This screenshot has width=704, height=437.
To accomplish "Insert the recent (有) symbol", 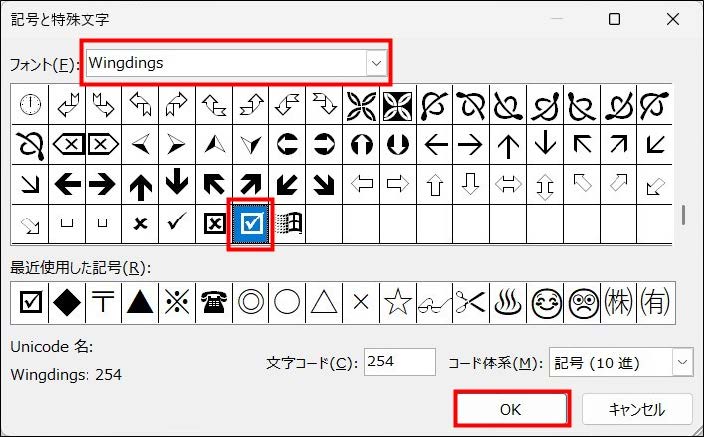I will click(656, 303).
